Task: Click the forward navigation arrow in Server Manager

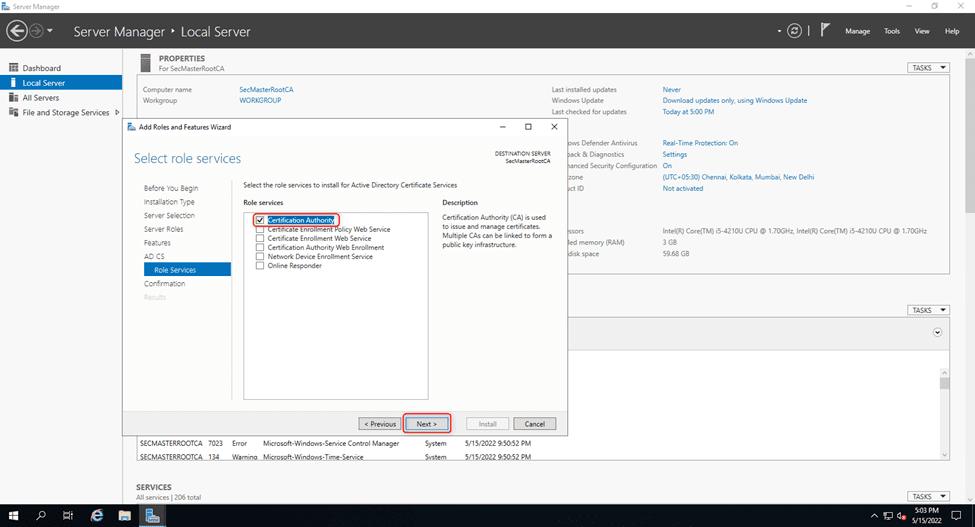Action: [x=36, y=30]
